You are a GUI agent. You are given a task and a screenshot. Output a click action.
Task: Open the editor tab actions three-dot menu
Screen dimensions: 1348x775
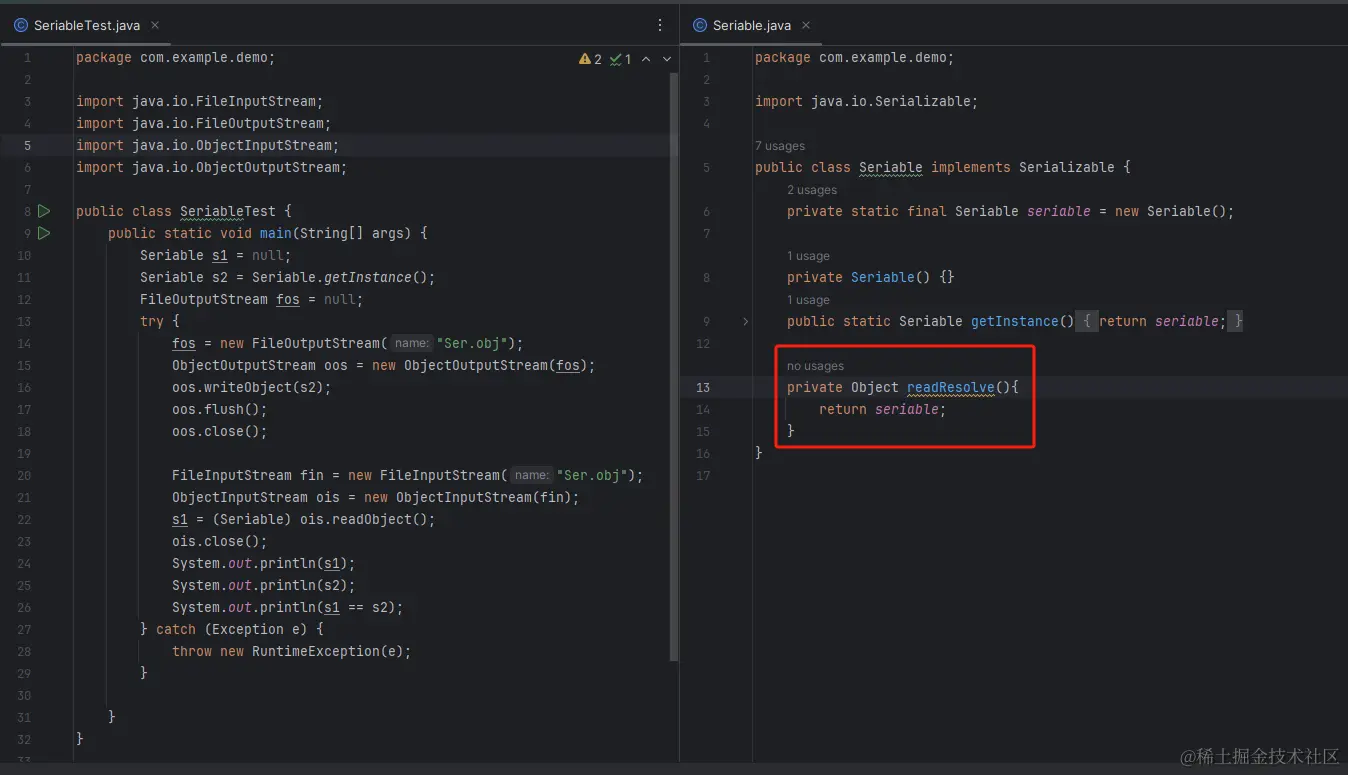(x=660, y=25)
